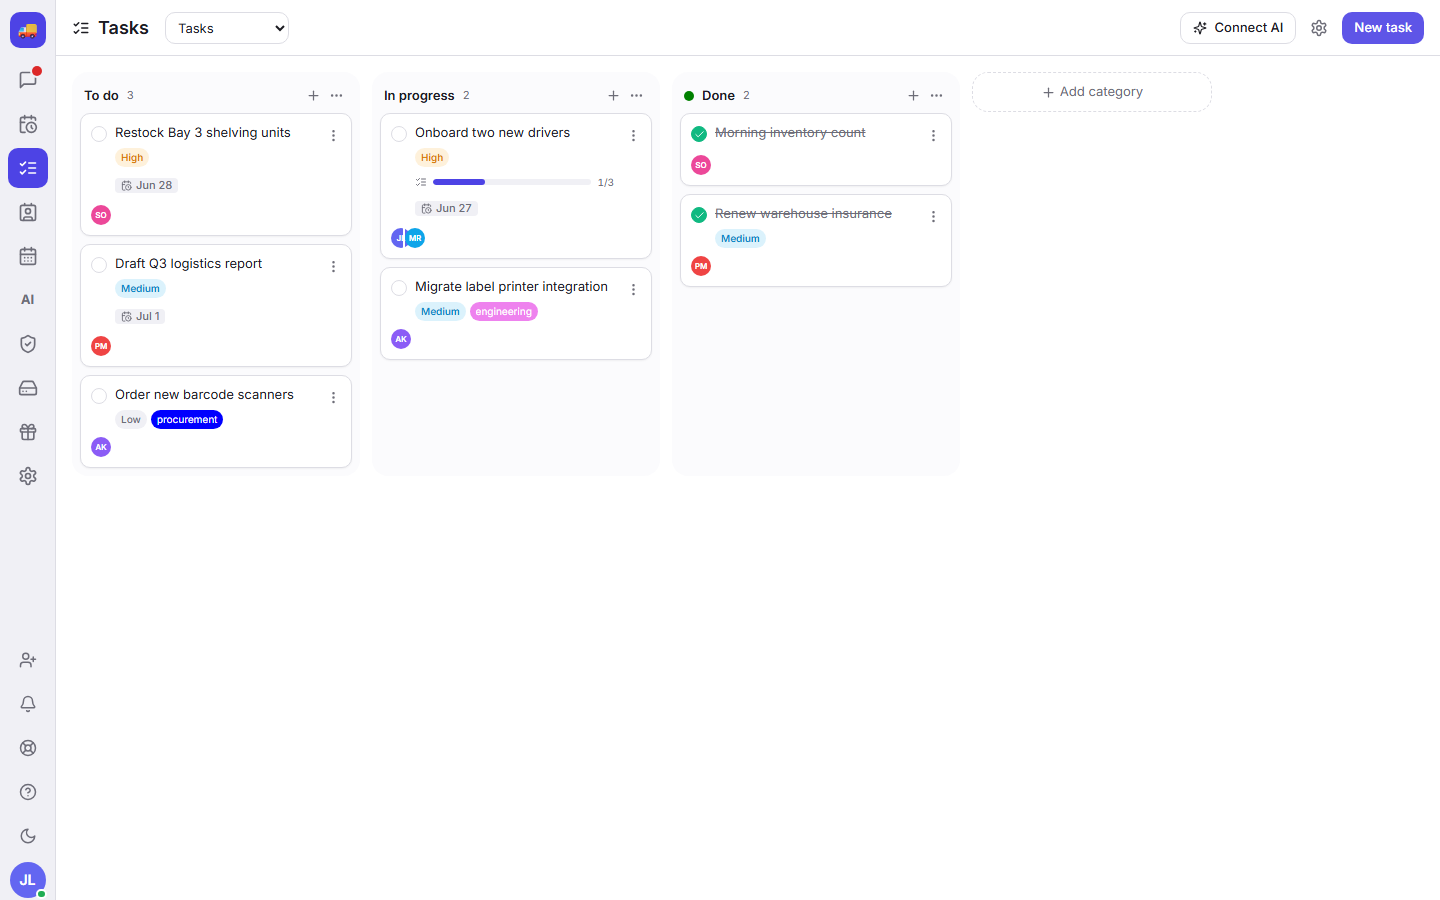The width and height of the screenshot is (1440, 900).
Task: Open notifications bell icon
Action: tap(28, 704)
